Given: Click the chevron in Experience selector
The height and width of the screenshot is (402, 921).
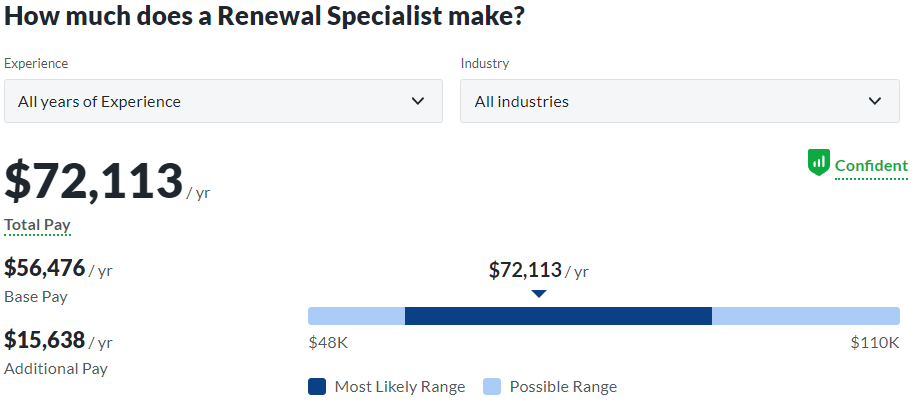Looking at the screenshot, I should pos(418,101).
